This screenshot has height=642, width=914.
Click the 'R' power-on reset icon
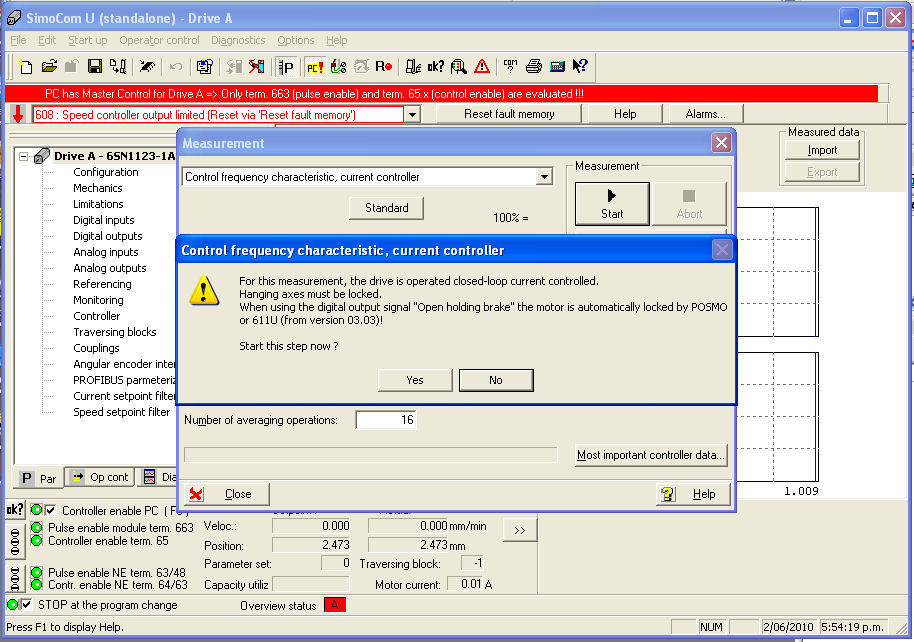[383, 66]
